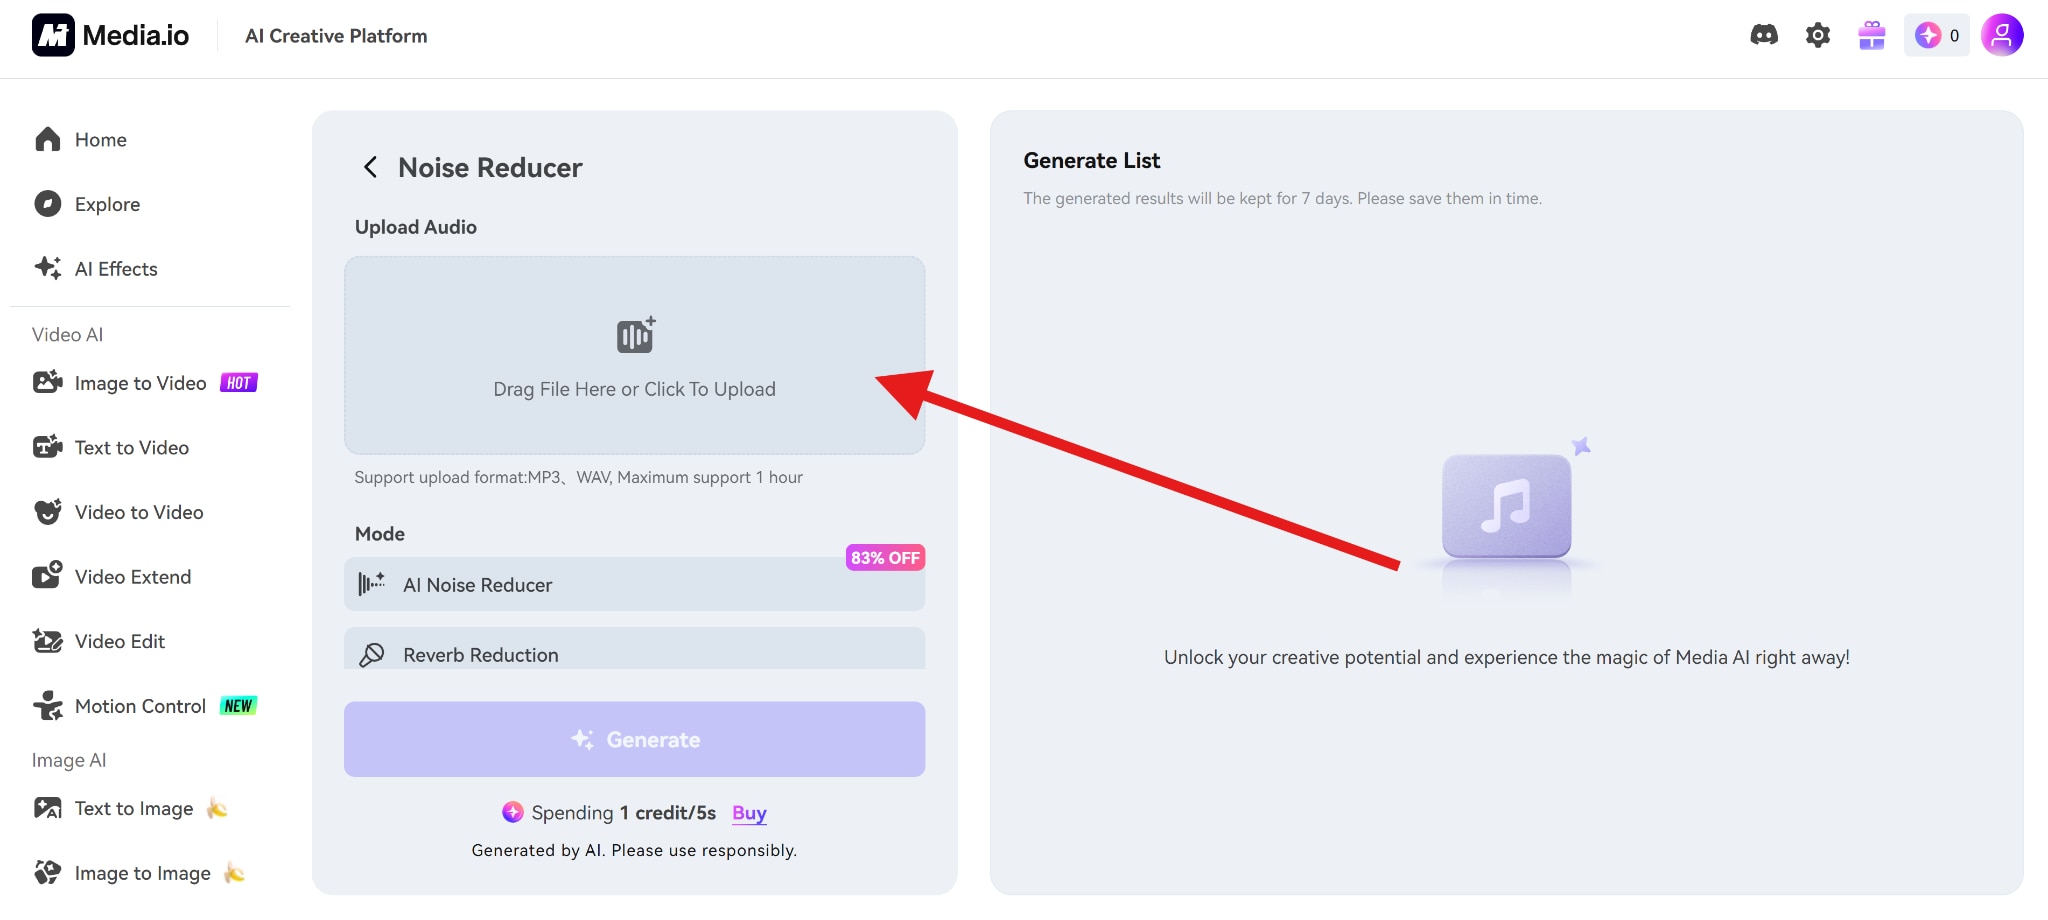Open the settings gear icon

click(1817, 36)
